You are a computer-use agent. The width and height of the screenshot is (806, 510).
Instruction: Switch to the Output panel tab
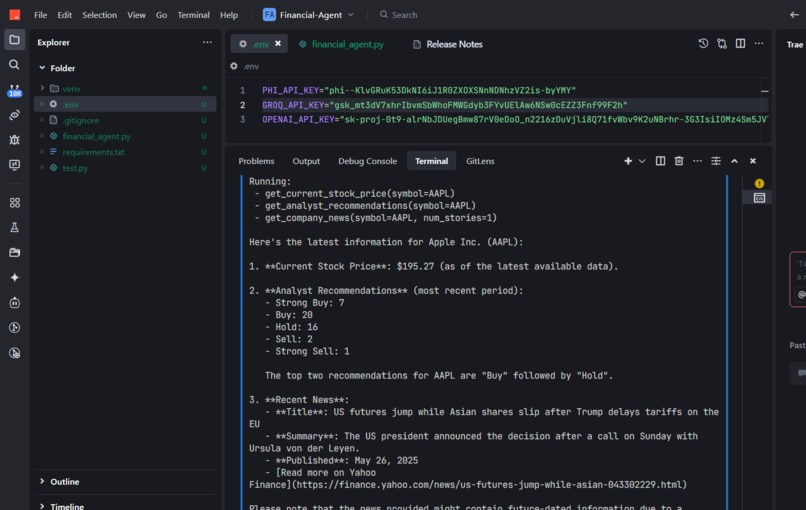(x=306, y=161)
